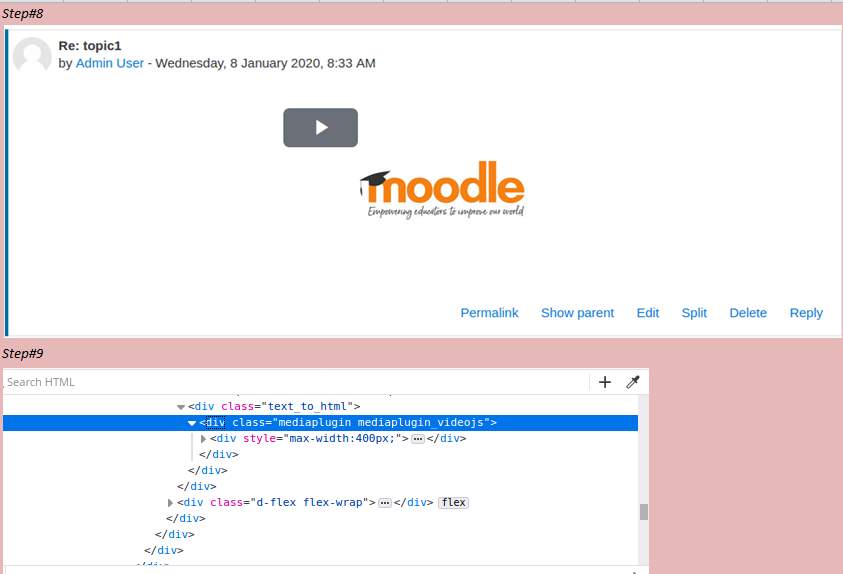Select the d-flex flex-wrap div row
Image resolution: width=843 pixels, height=574 pixels.
tap(320, 503)
